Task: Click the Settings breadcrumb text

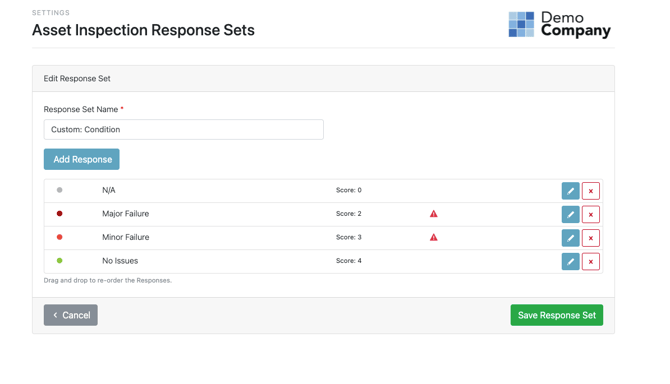Action: click(x=50, y=13)
